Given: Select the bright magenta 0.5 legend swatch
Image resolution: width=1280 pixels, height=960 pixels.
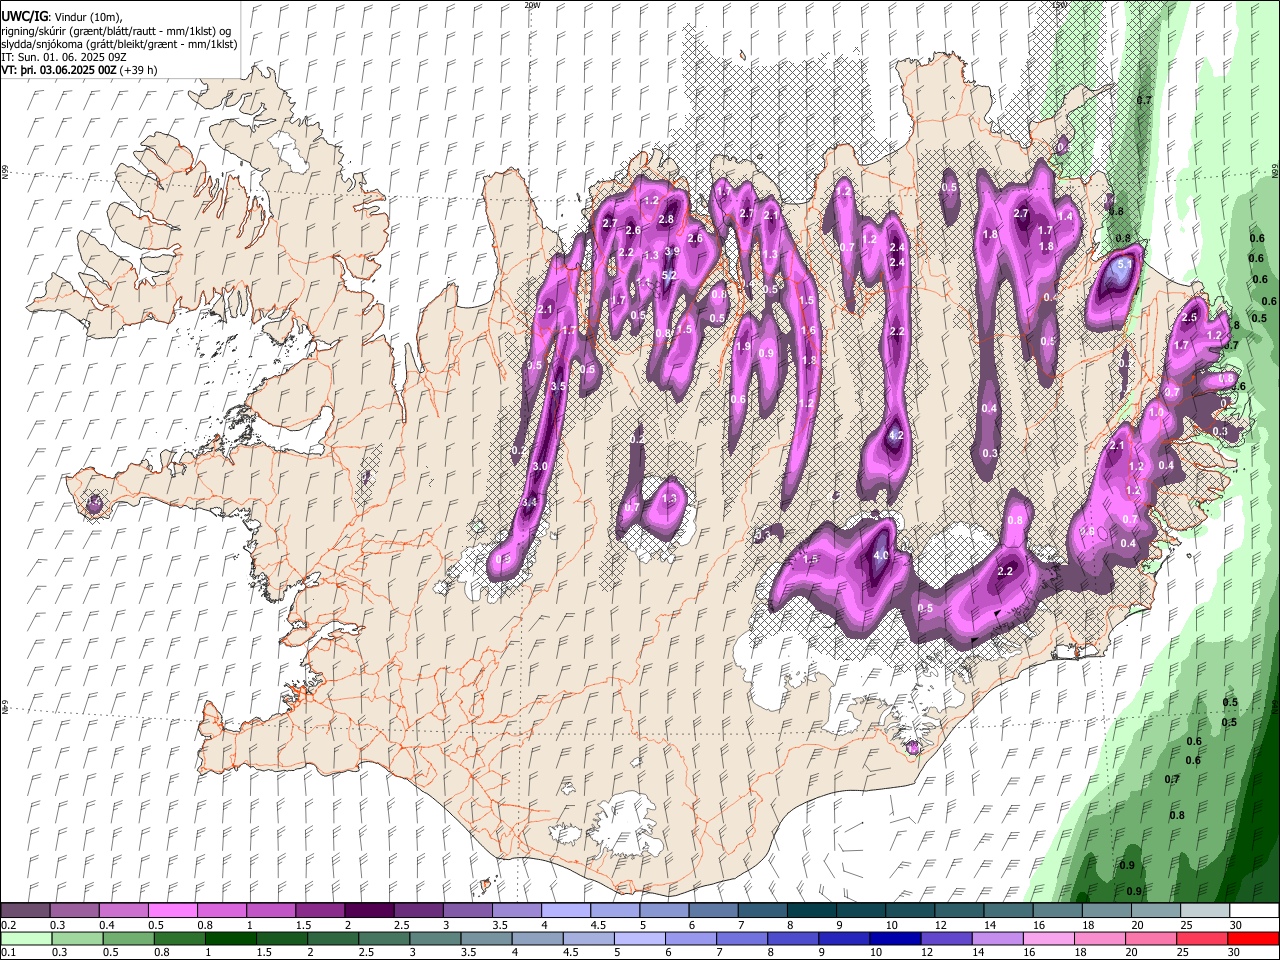Looking at the screenshot, I should [x=173, y=911].
